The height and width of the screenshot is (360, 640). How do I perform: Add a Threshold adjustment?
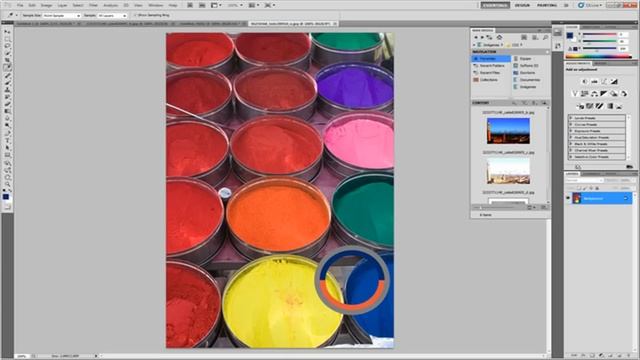[x=599, y=106]
